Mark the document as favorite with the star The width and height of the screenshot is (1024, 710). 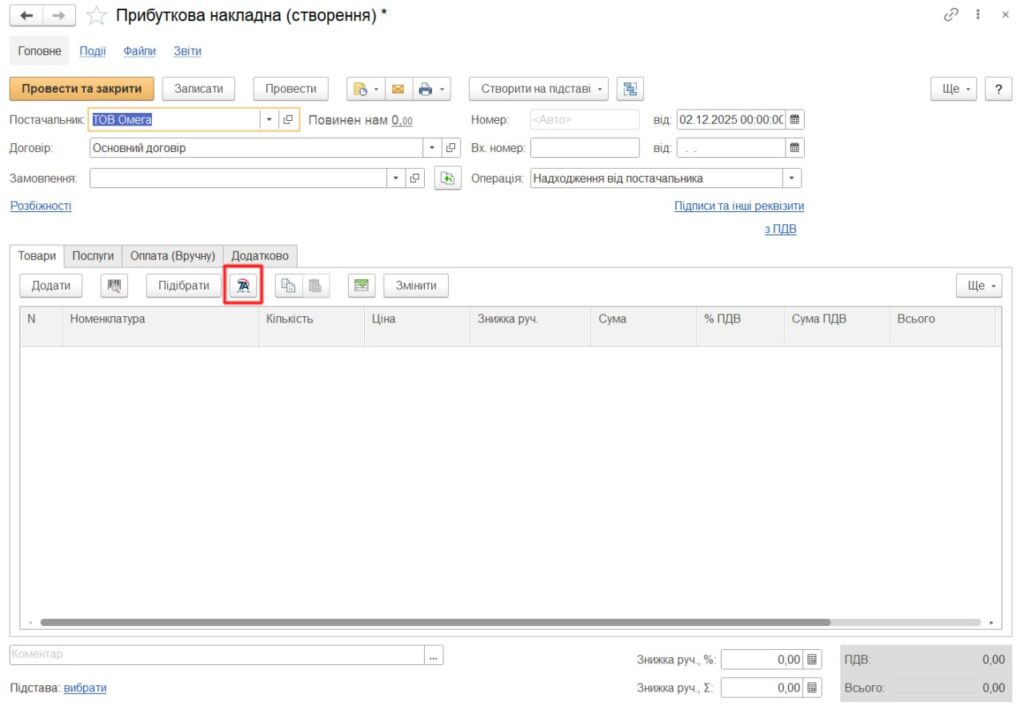pos(96,16)
